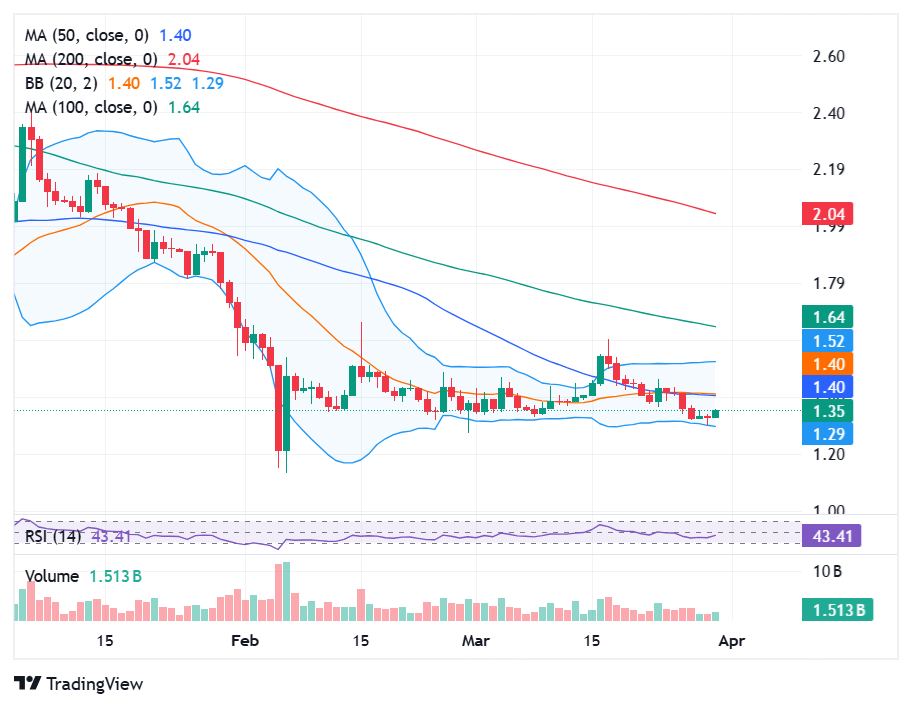The width and height of the screenshot is (912, 707).
Task: Select the Mar label on the time axis
Action: click(475, 641)
